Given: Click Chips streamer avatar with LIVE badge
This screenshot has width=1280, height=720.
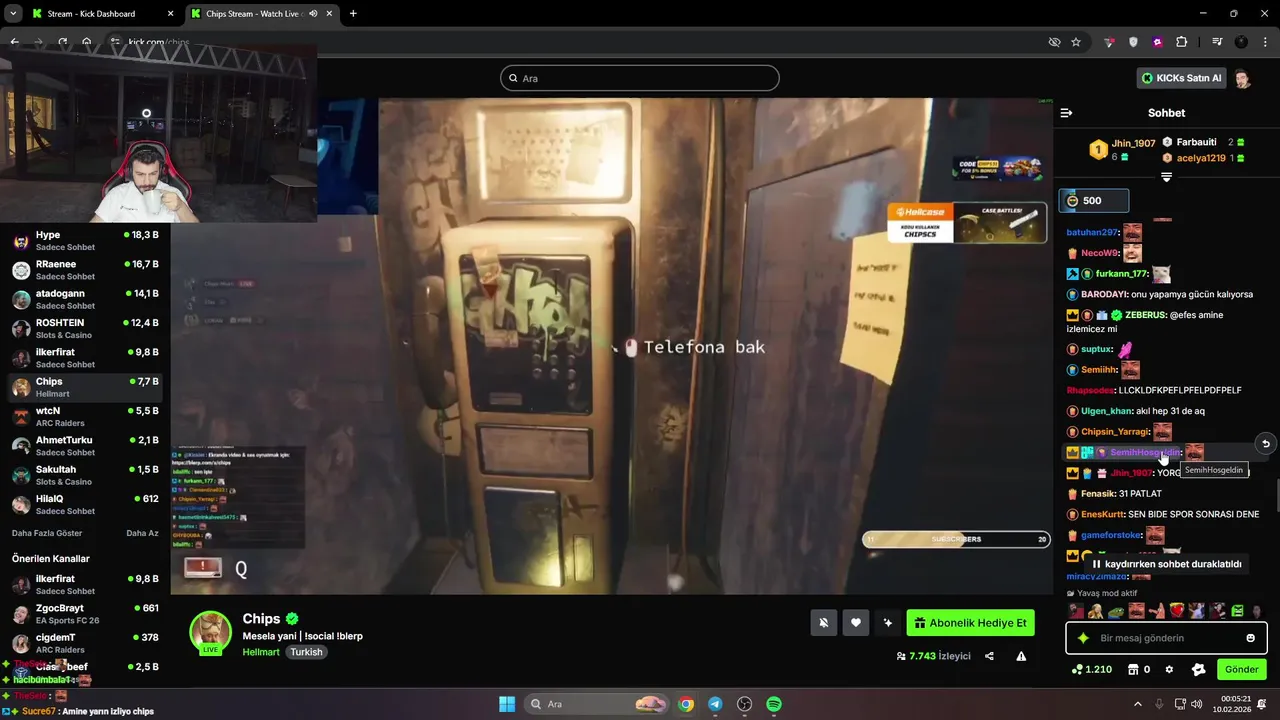Looking at the screenshot, I should point(210,632).
